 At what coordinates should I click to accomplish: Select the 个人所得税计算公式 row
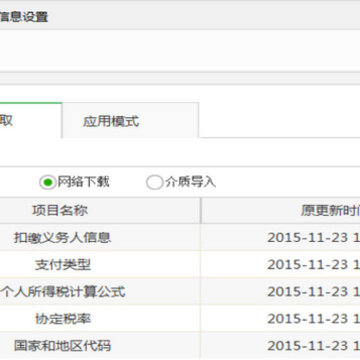180,292
